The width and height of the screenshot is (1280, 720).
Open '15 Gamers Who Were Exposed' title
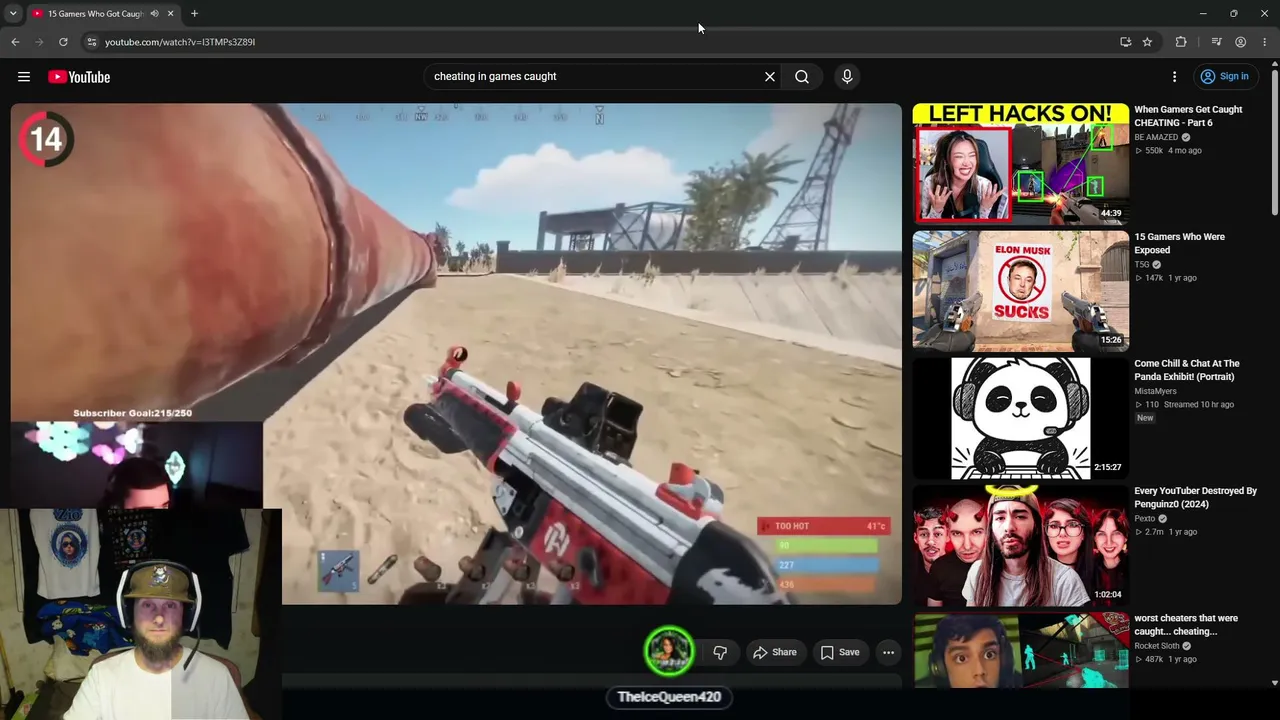1179,243
